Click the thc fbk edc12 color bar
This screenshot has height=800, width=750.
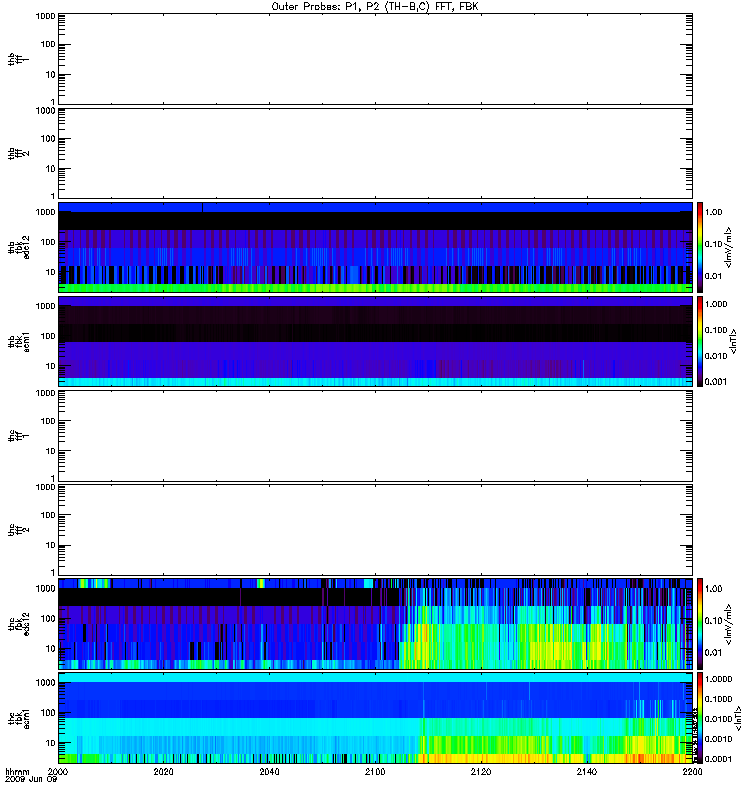coord(700,624)
